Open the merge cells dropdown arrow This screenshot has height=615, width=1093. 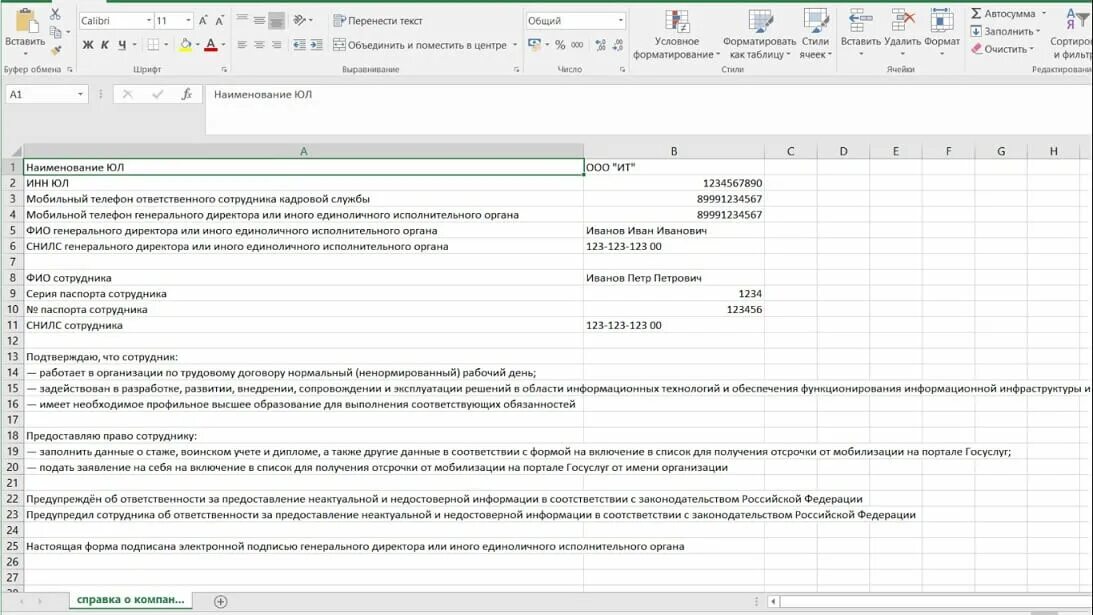pyautogui.click(x=515, y=45)
